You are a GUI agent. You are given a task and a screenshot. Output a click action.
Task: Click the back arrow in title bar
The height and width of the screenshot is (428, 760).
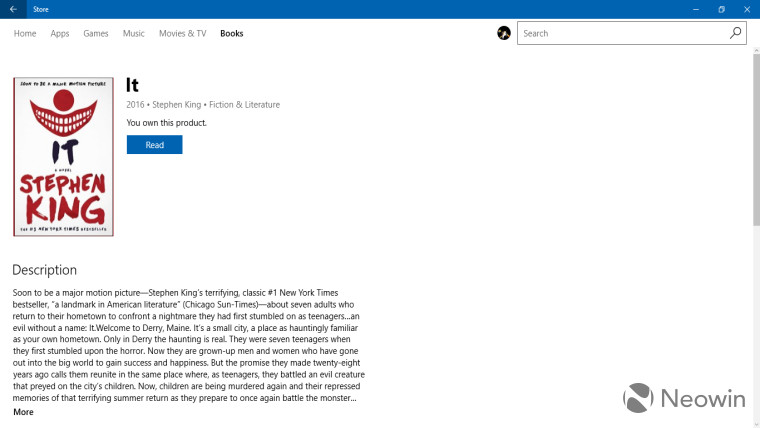(13, 9)
